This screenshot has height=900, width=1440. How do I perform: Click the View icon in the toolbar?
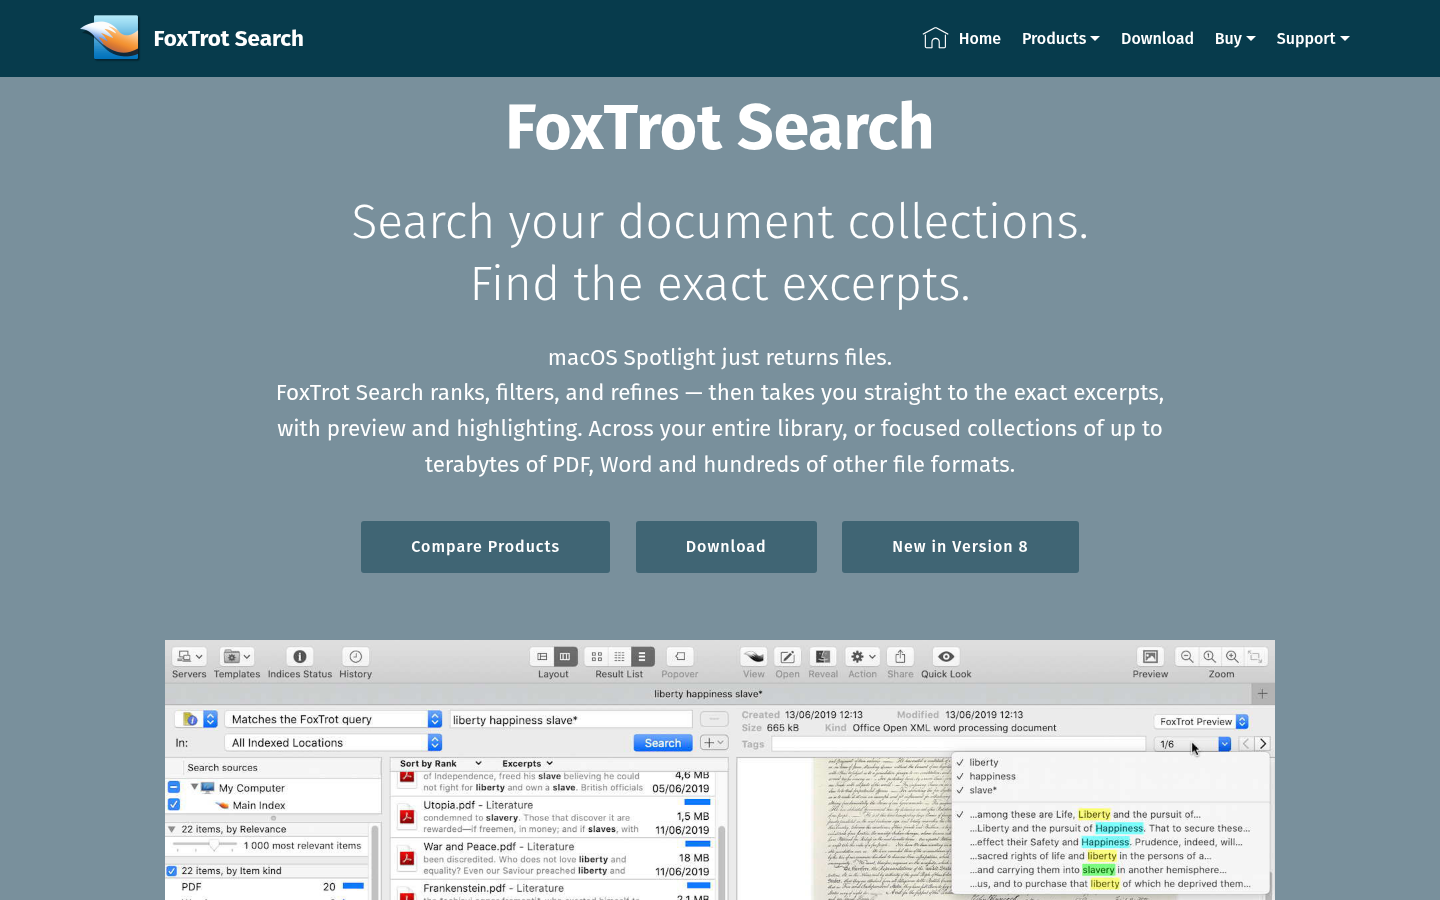point(754,657)
